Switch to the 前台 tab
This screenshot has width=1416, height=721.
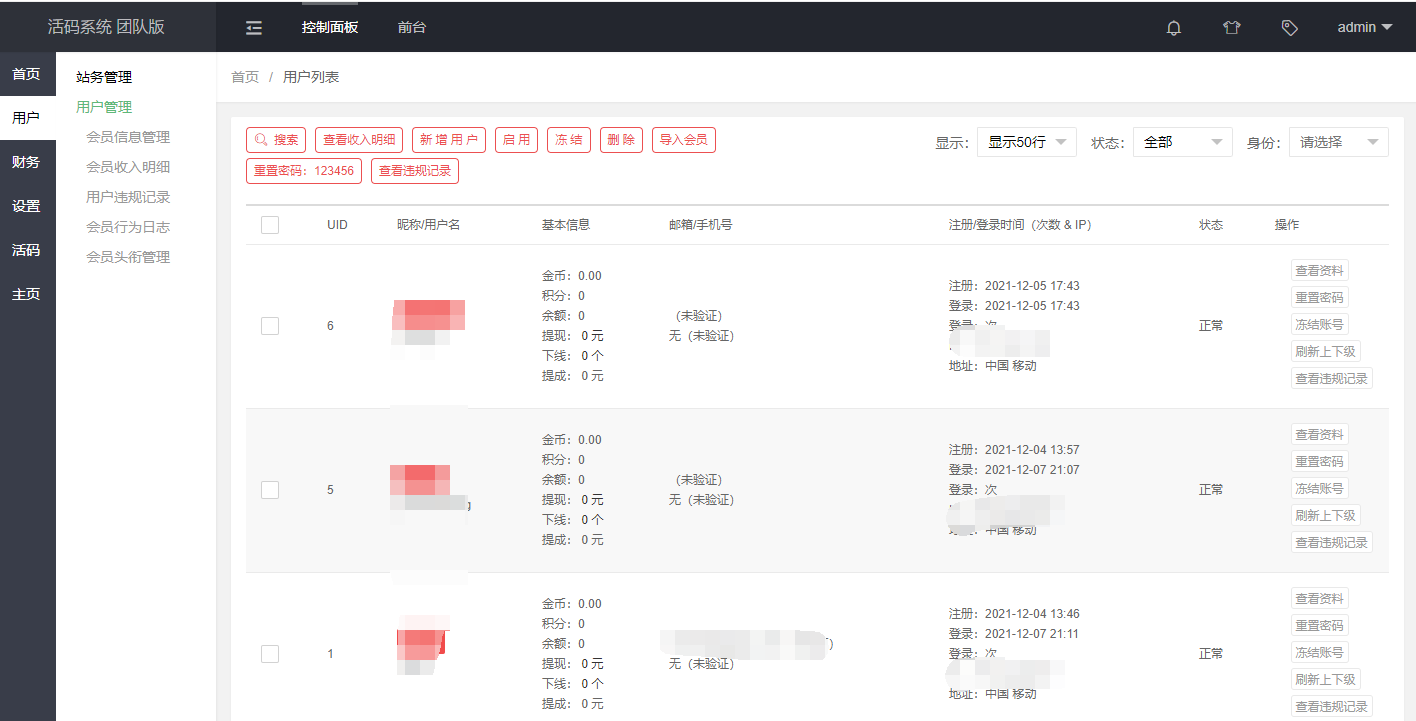[x=411, y=28]
